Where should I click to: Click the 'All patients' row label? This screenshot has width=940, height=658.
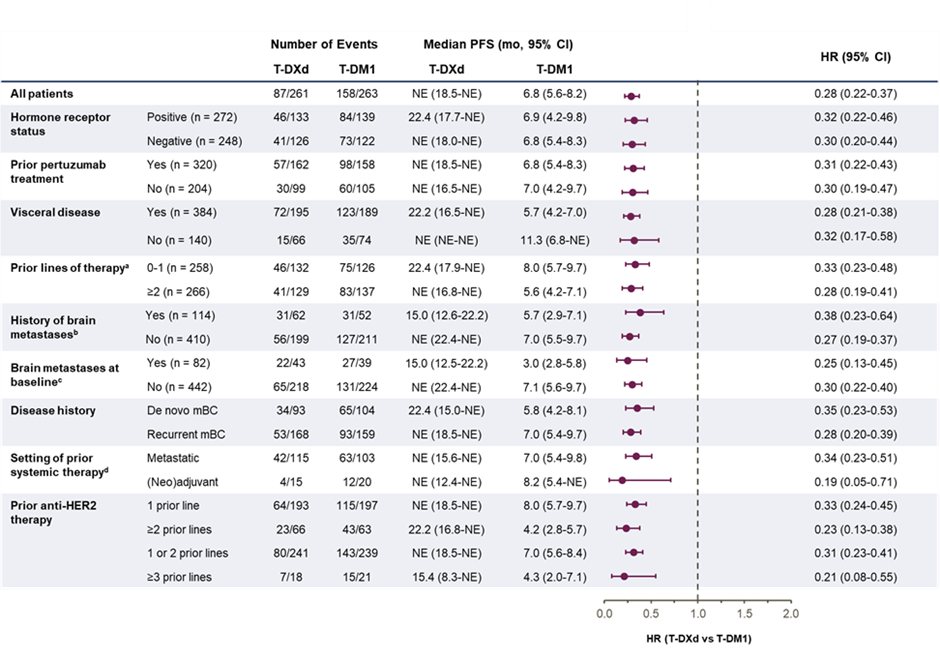pyautogui.click(x=42, y=93)
